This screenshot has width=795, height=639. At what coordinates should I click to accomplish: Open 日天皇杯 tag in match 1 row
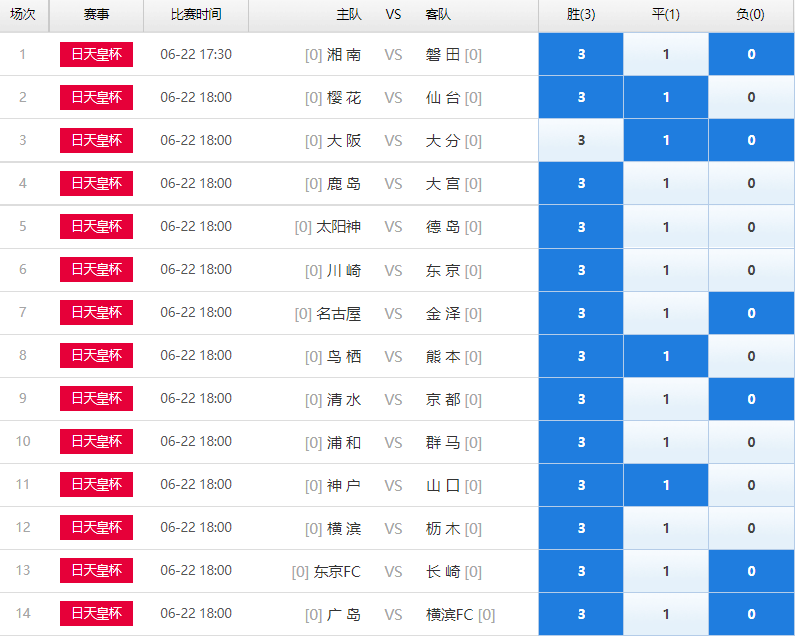96,54
